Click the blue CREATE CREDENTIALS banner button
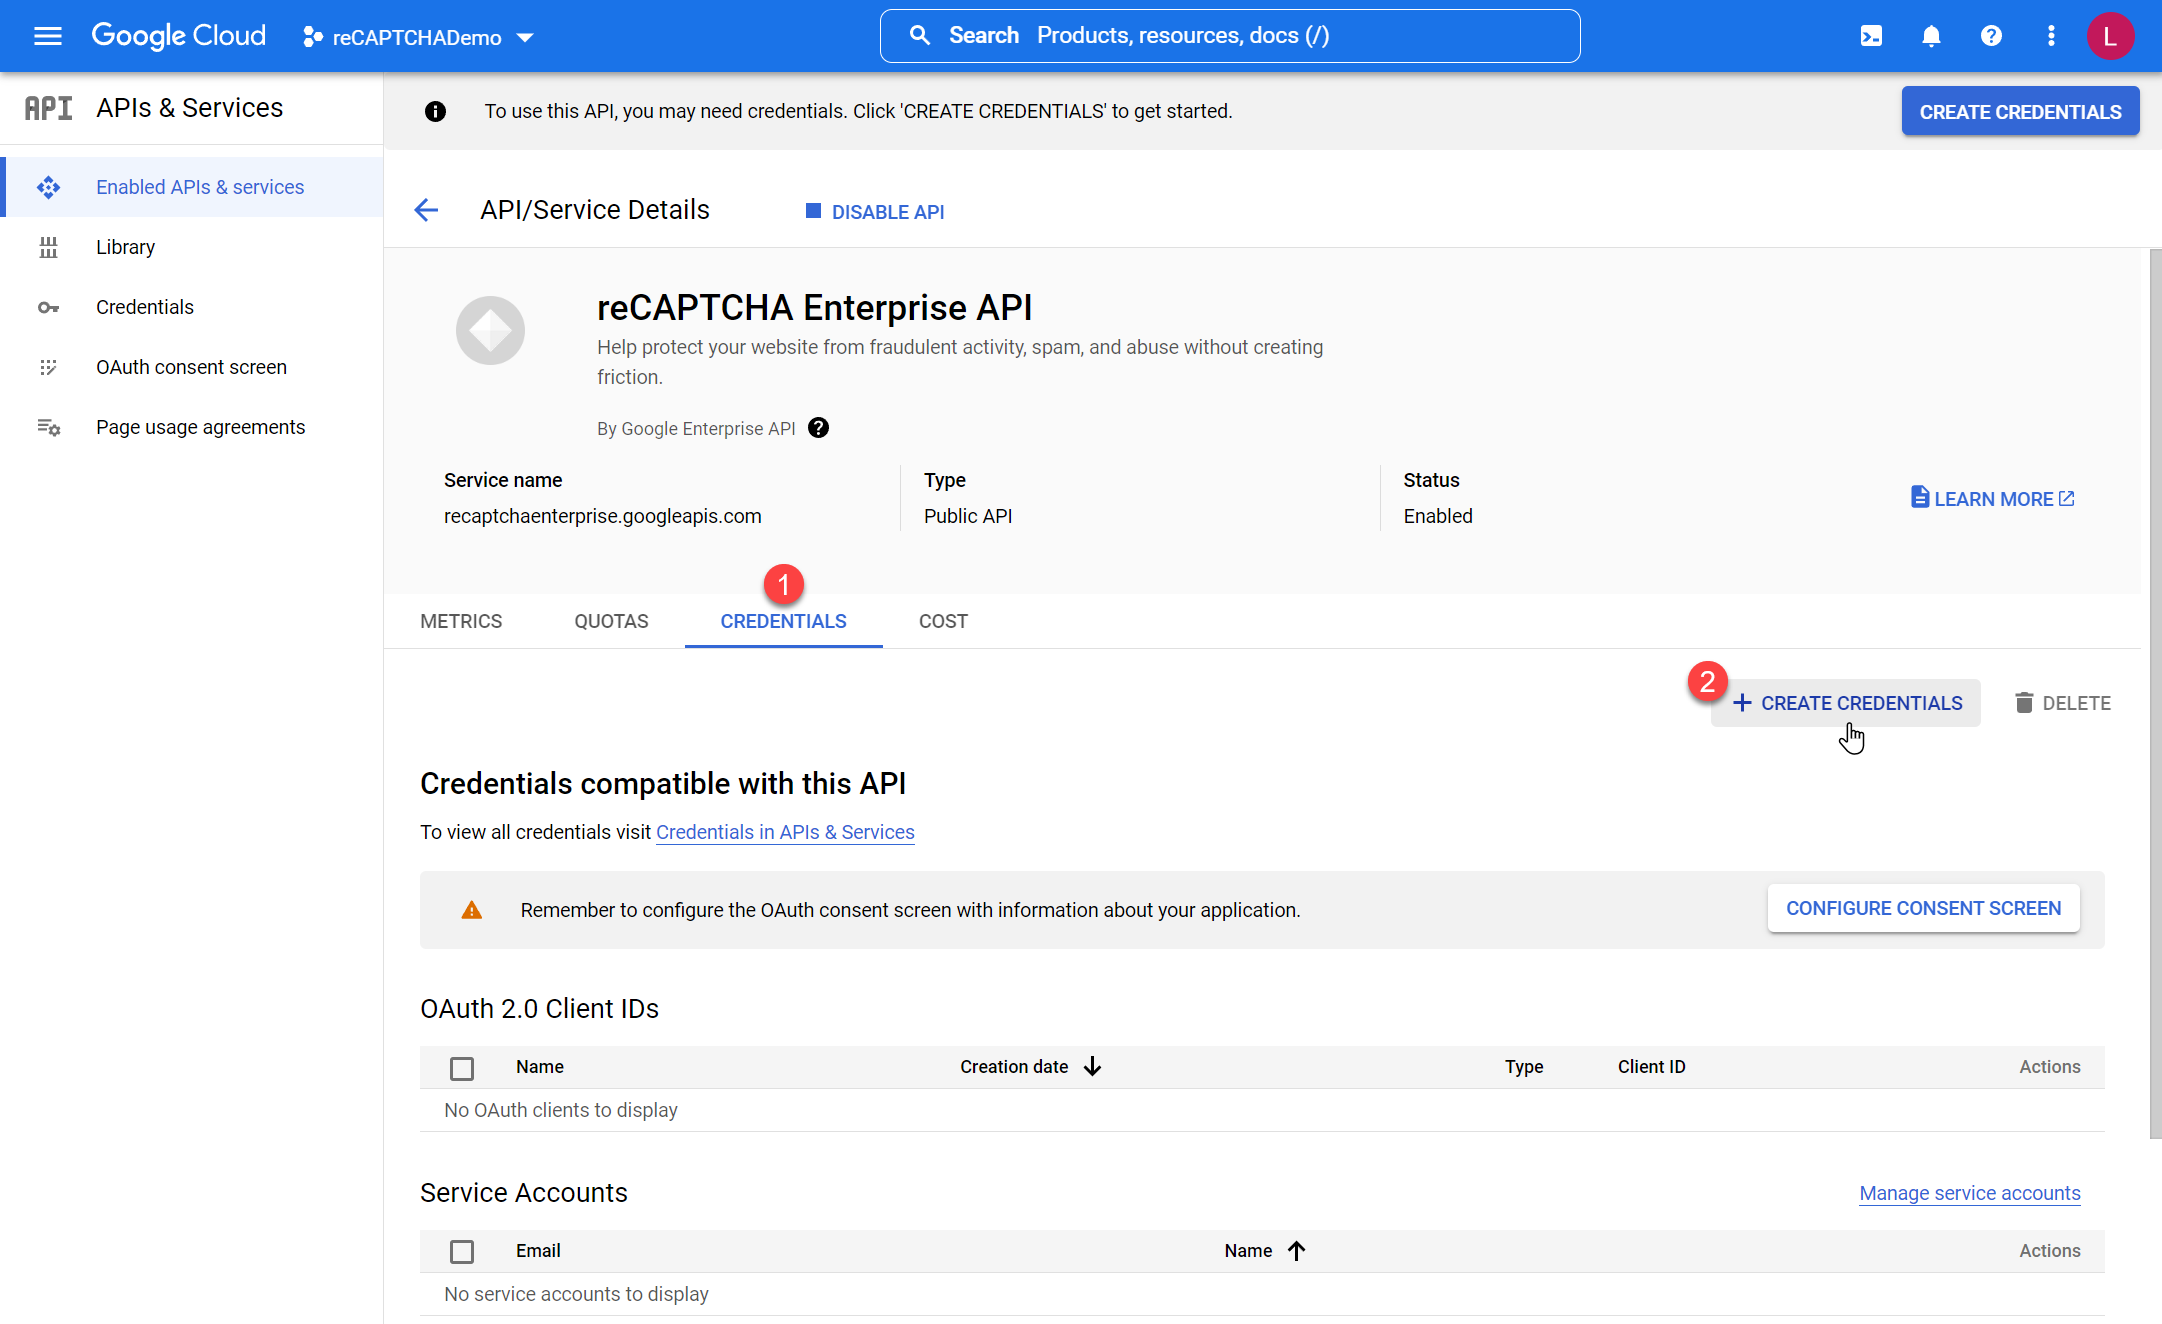 click(x=2020, y=111)
